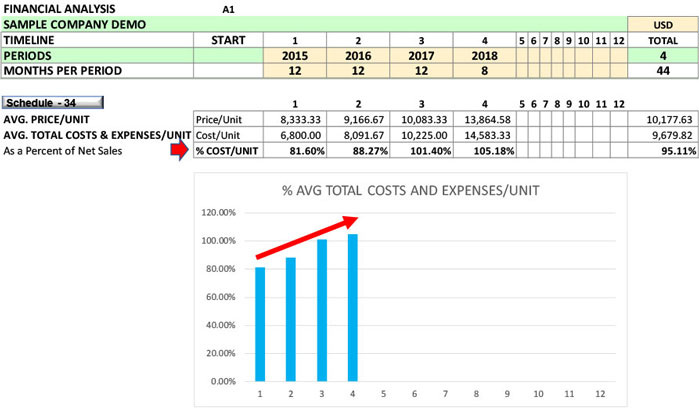The image size is (699, 409).
Task: Select cost cell 10,225.00
Action: 421,135
